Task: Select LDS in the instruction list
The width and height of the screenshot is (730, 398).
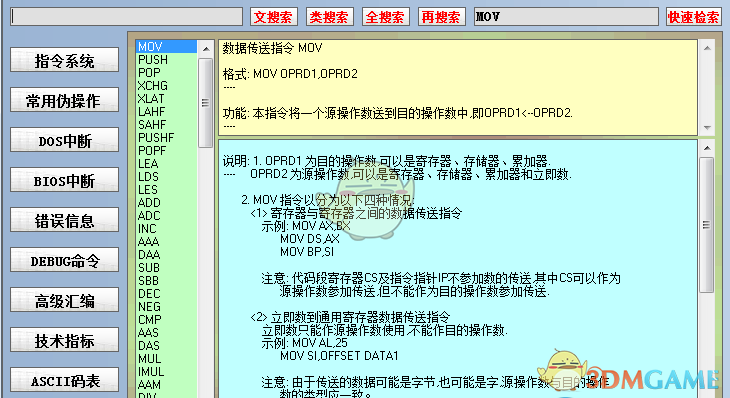Action: [166, 177]
